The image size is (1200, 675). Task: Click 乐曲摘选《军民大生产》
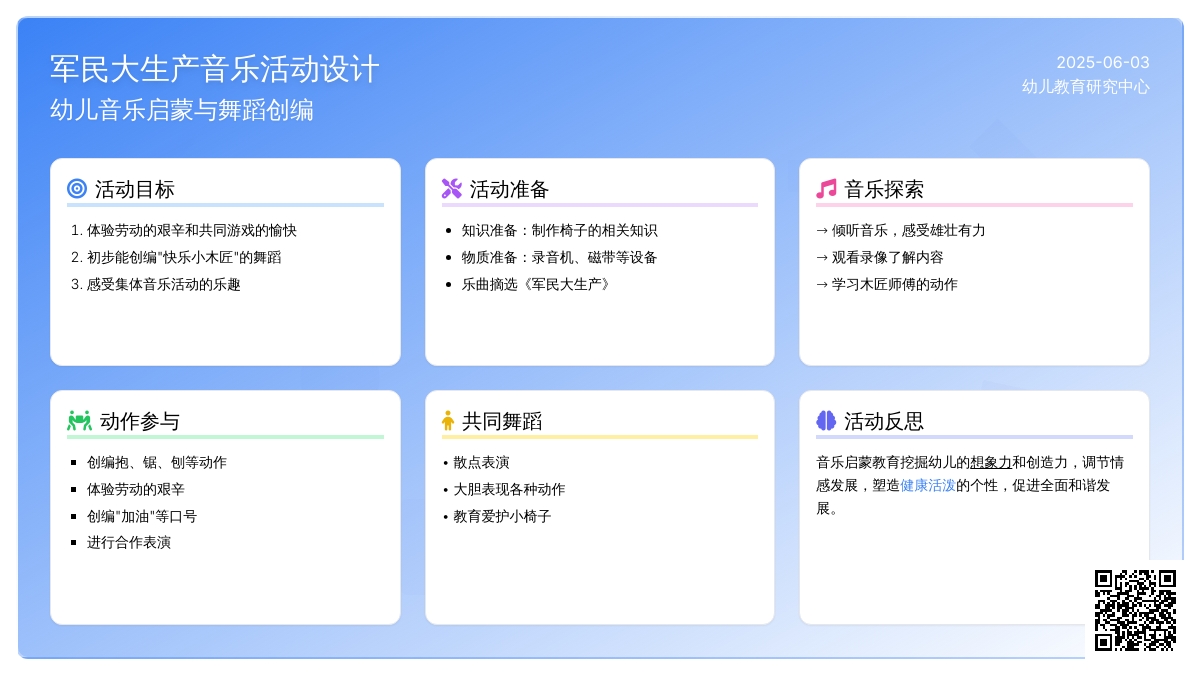click(538, 284)
